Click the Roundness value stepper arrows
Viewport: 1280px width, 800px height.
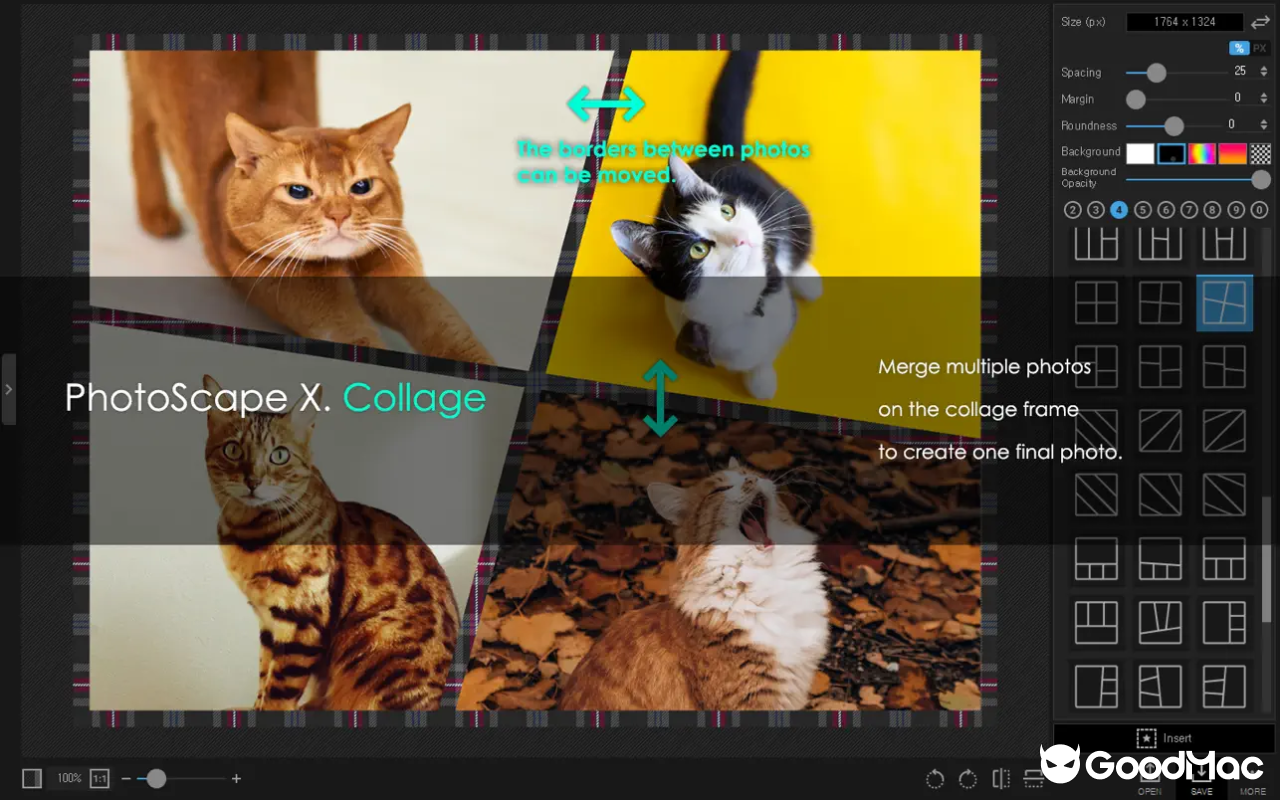1264,125
